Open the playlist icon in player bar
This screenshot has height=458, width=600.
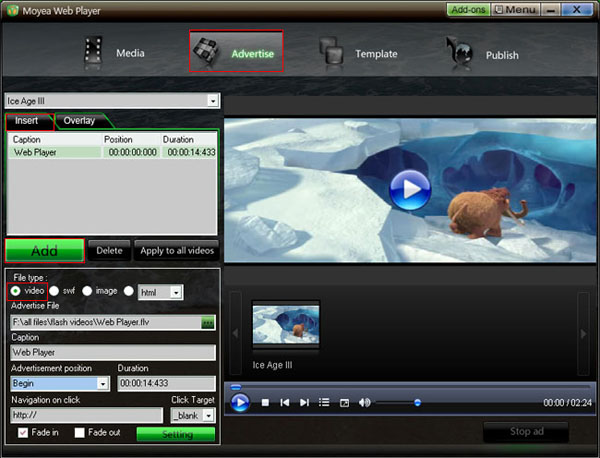tap(324, 403)
